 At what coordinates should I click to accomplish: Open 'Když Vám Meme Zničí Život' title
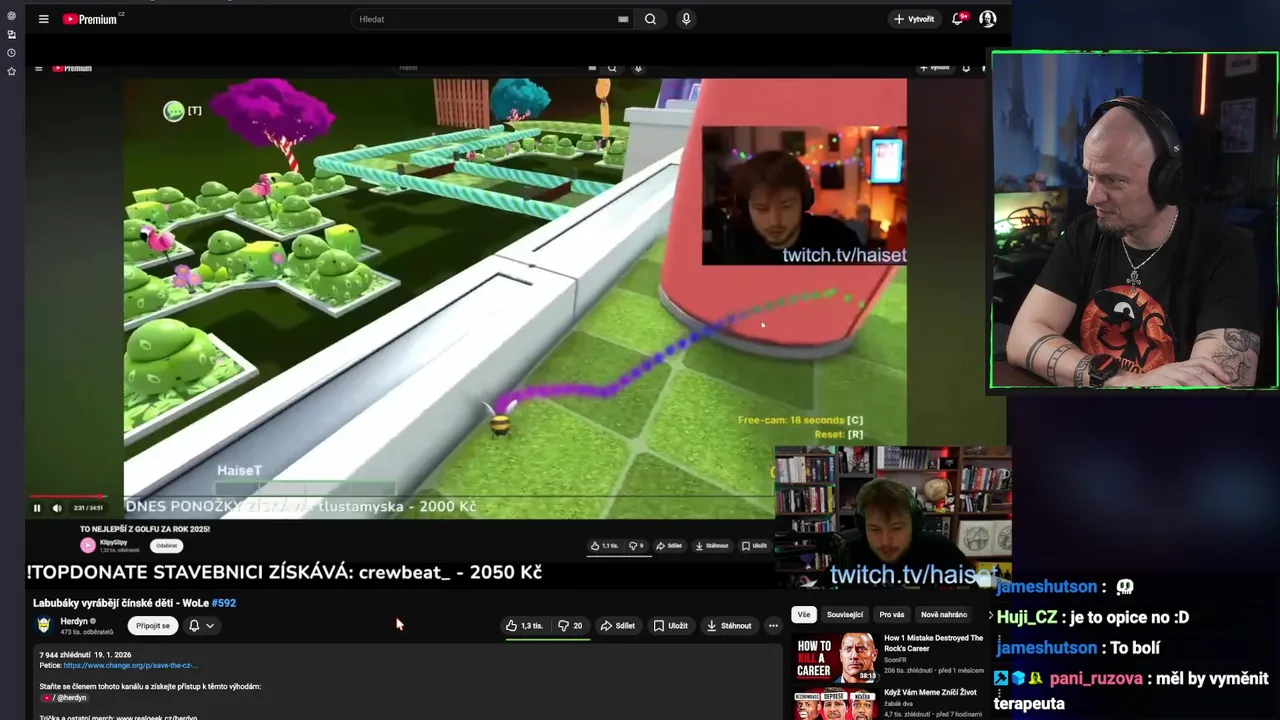tap(930, 692)
